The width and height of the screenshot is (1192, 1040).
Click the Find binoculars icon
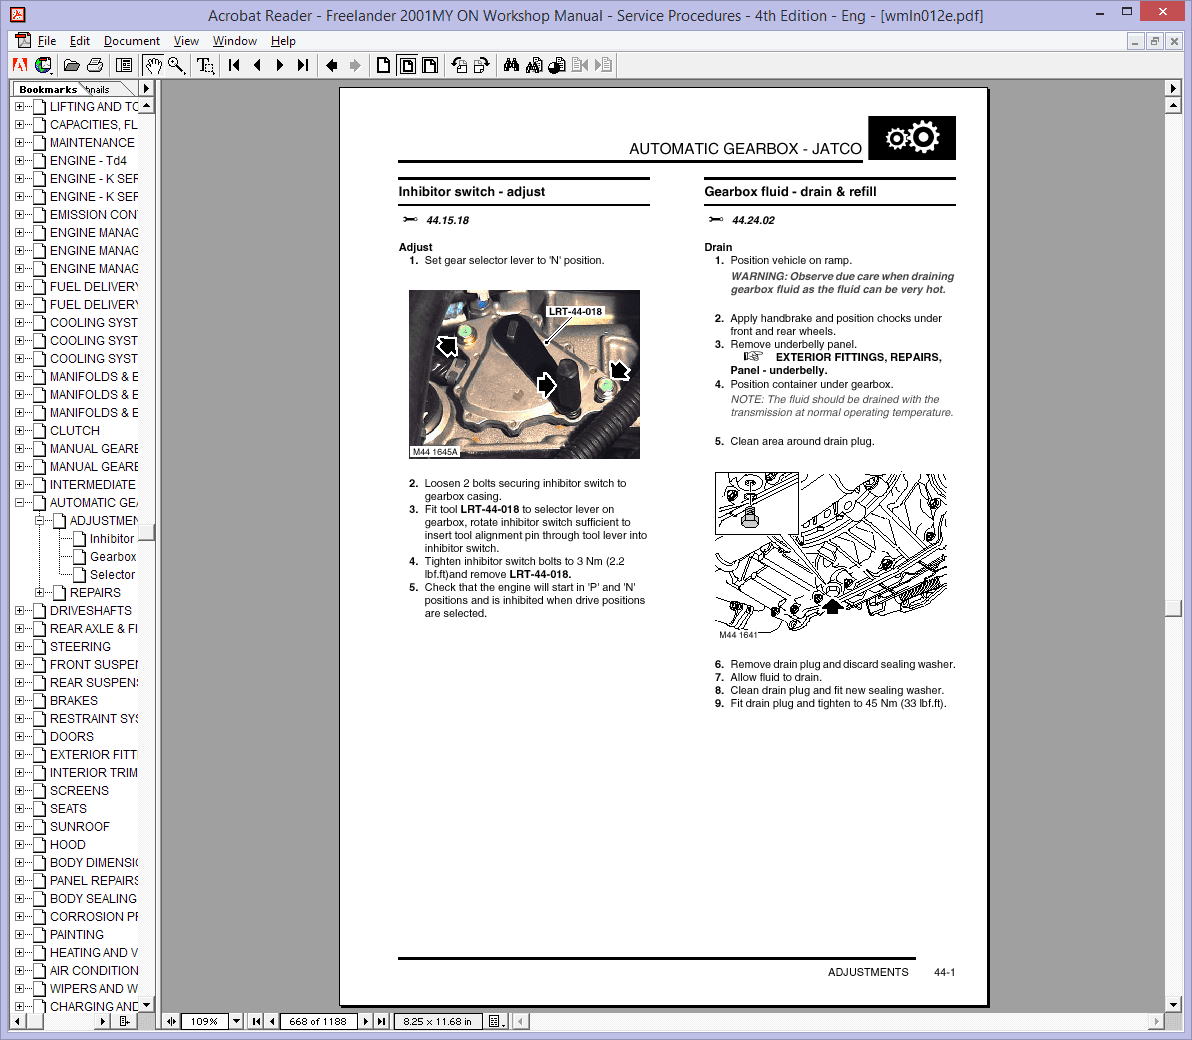(511, 65)
